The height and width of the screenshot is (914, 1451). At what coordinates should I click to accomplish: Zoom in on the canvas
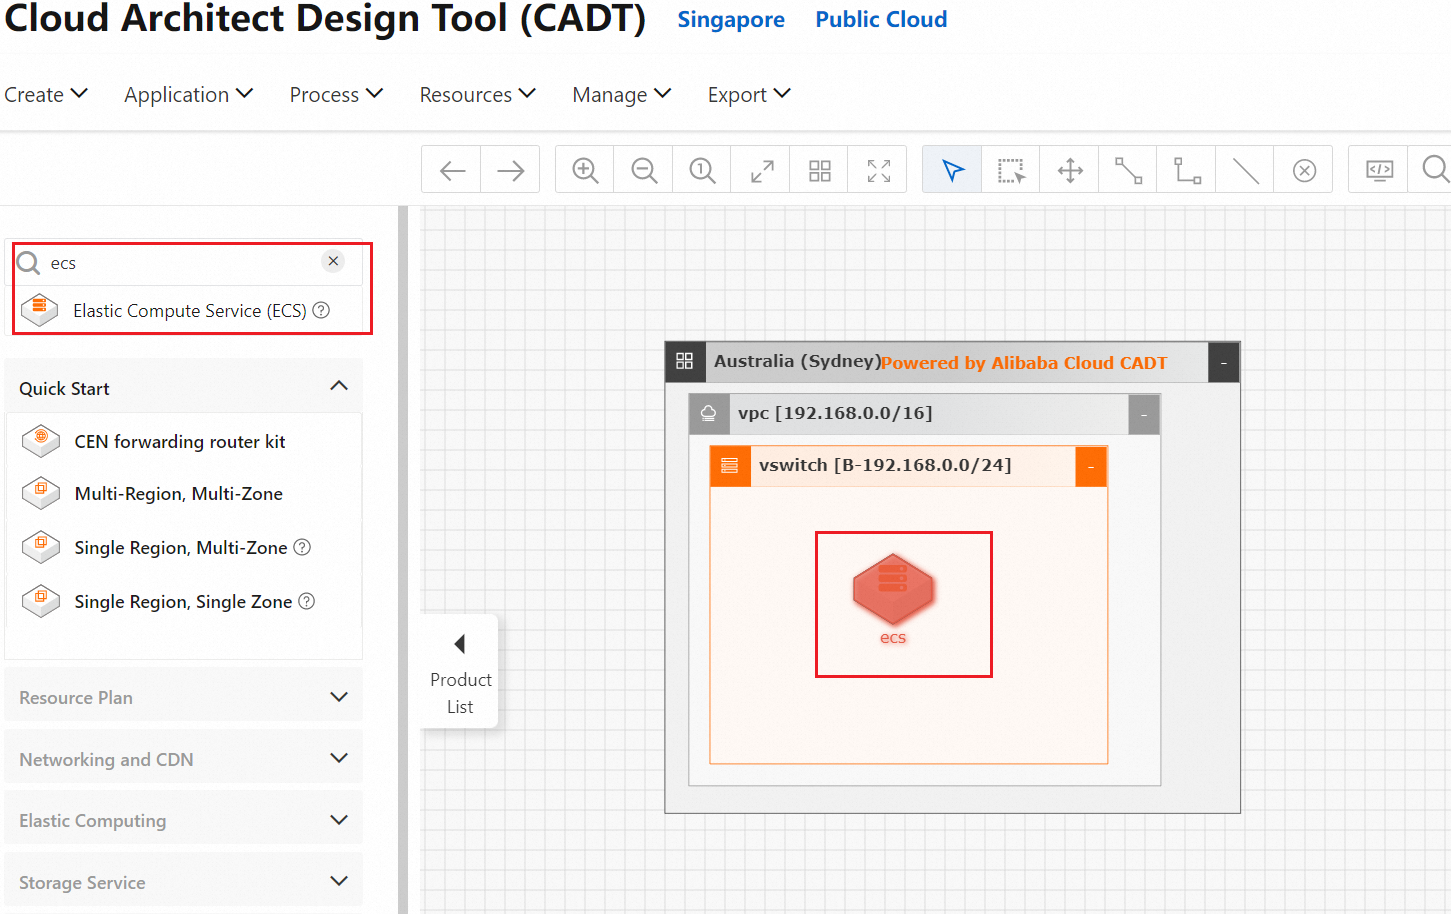[x=585, y=170]
